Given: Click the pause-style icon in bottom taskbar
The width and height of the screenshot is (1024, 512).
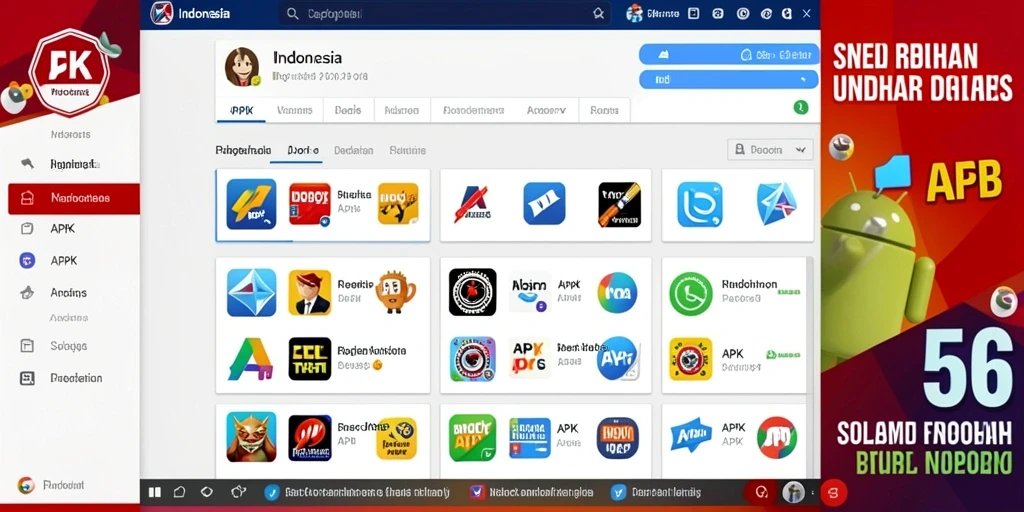Looking at the screenshot, I should point(155,492).
